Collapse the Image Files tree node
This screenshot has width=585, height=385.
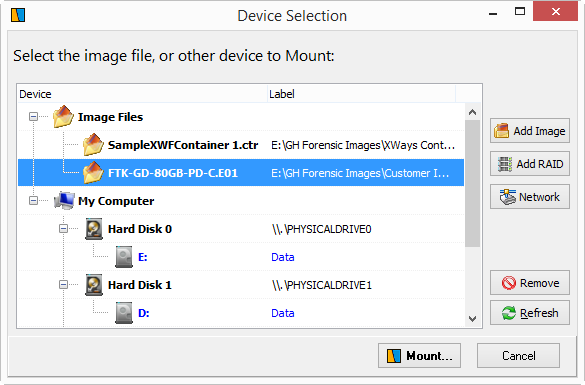click(x=33, y=117)
